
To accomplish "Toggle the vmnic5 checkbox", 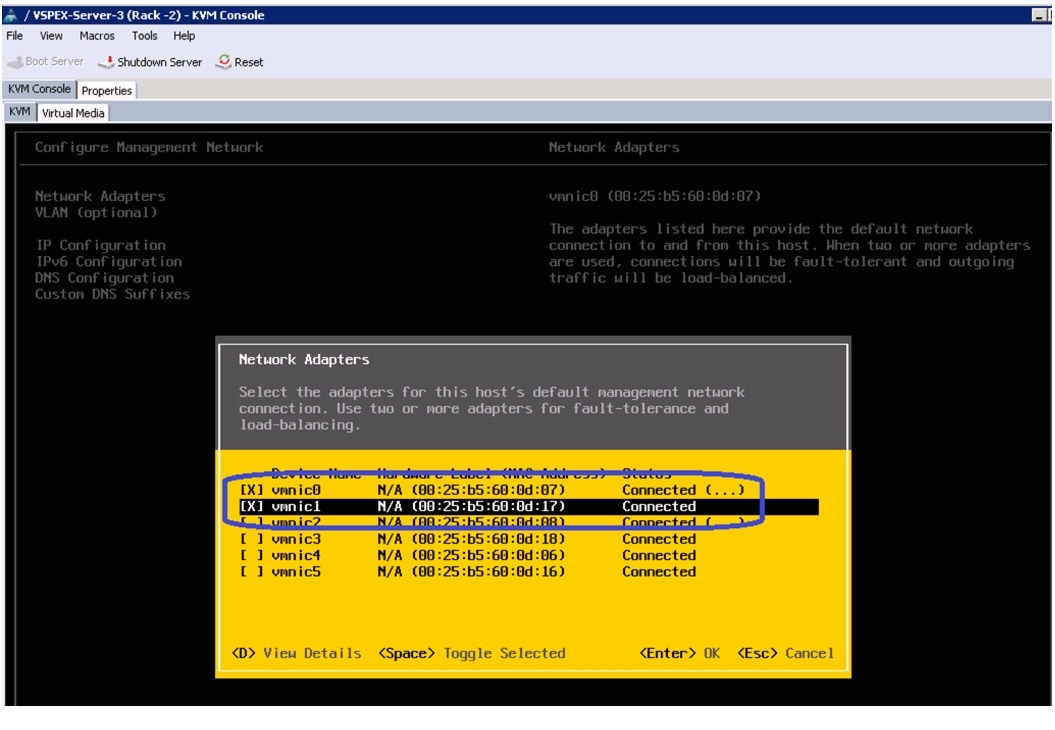I will (252, 571).
